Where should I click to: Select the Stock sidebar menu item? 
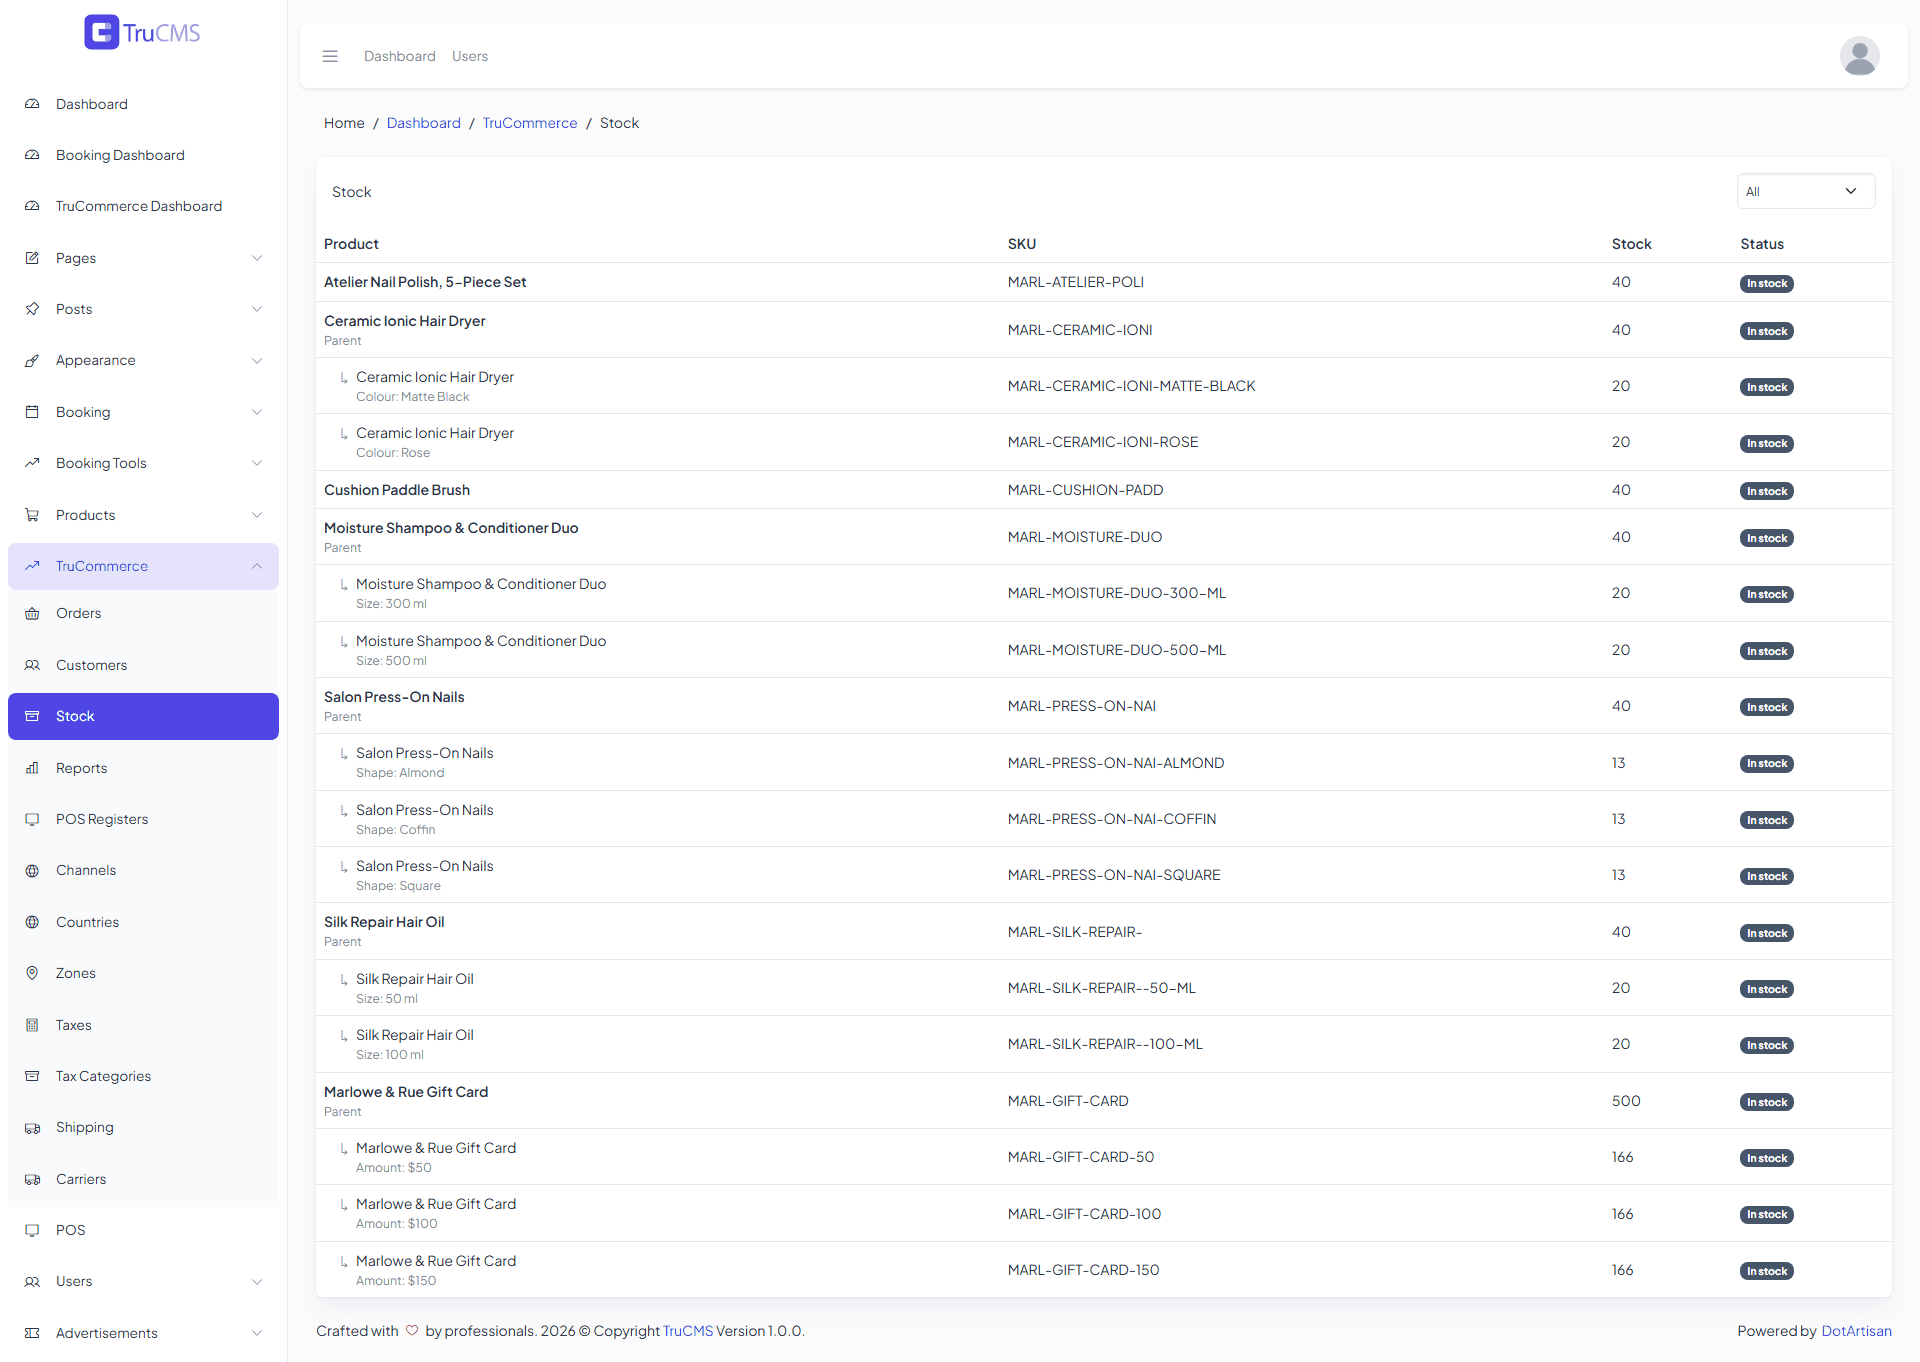click(x=143, y=716)
